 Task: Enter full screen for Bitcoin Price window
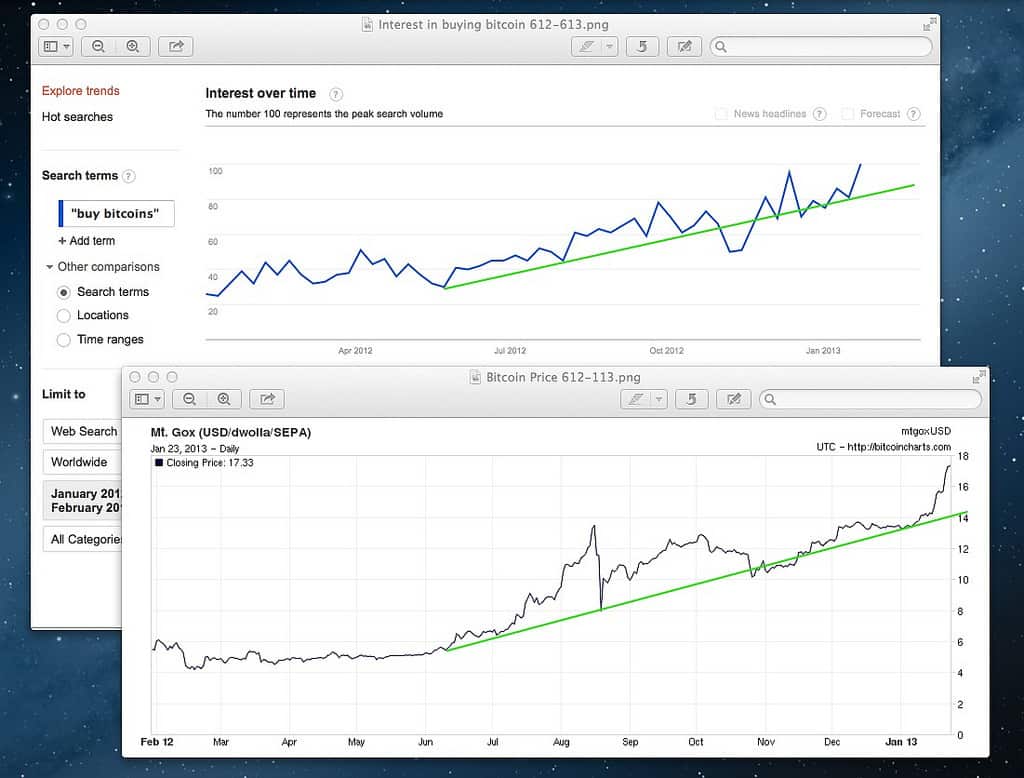pos(977,377)
